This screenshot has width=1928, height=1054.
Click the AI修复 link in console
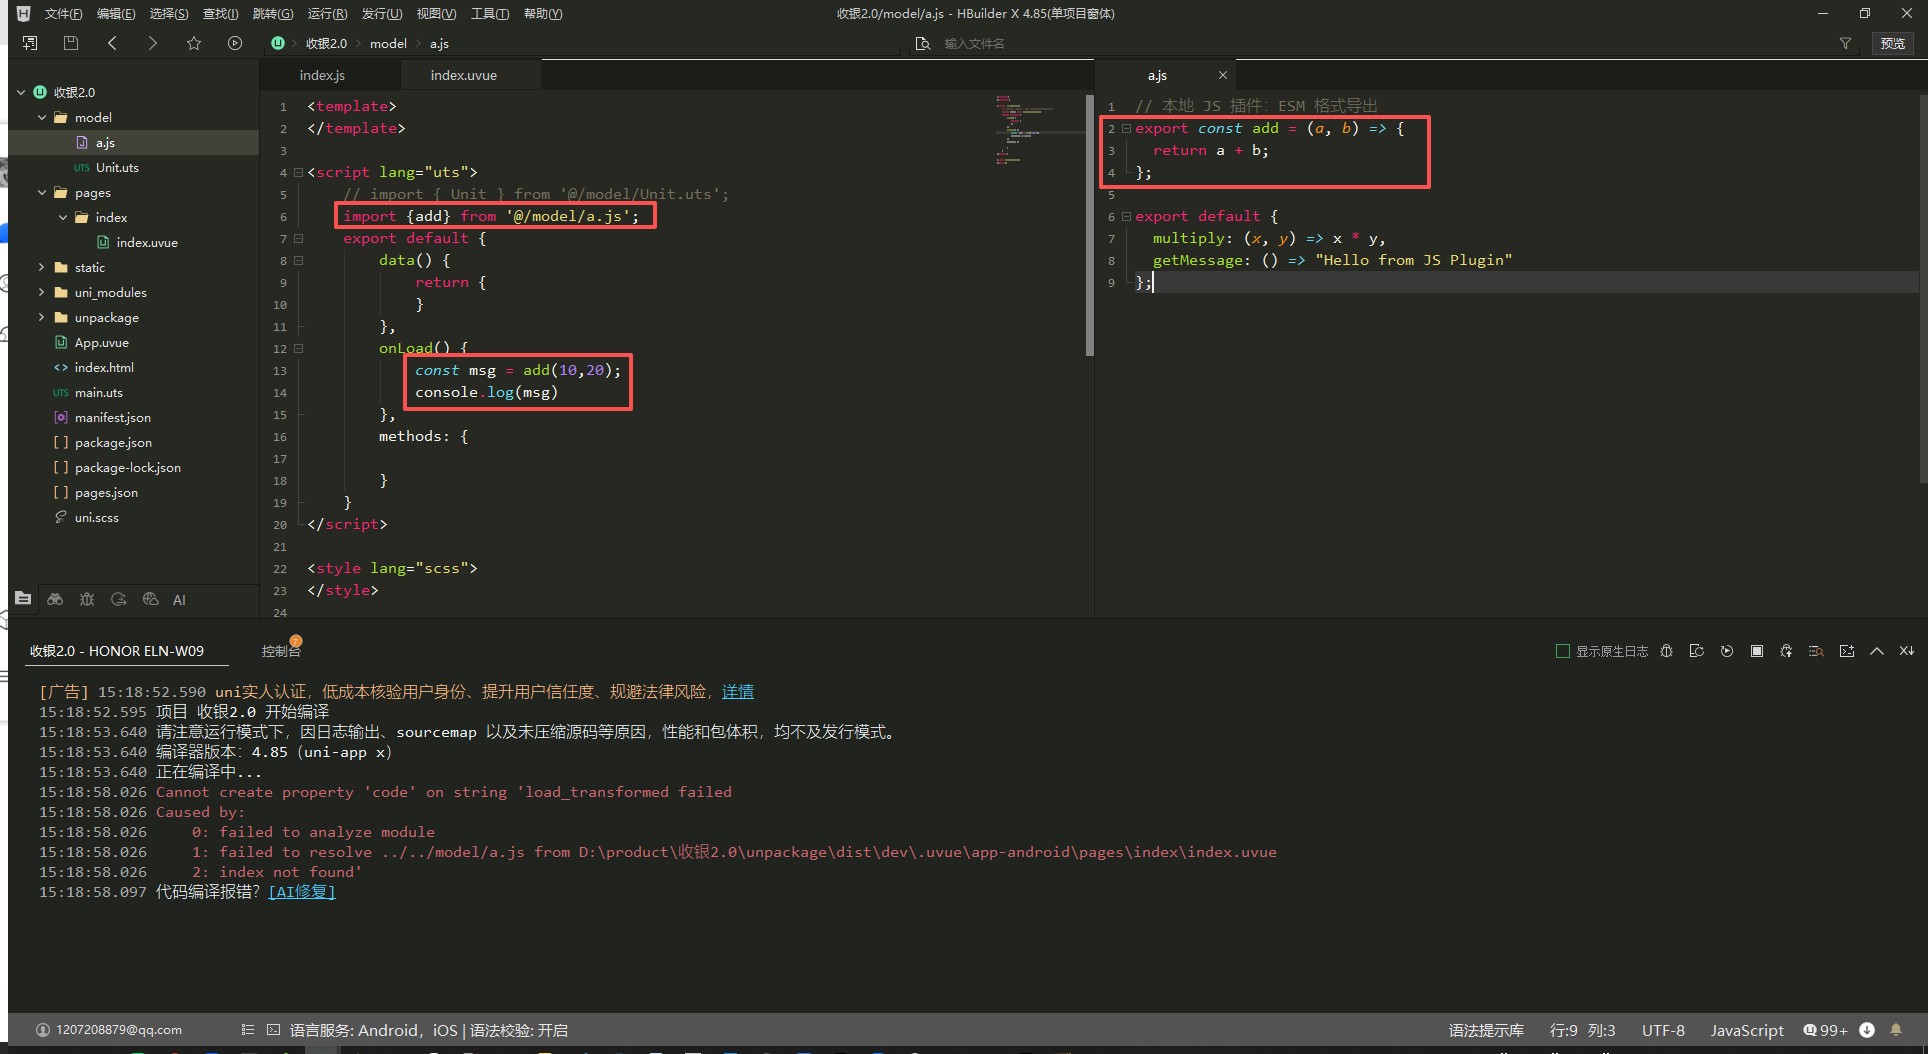(x=301, y=892)
